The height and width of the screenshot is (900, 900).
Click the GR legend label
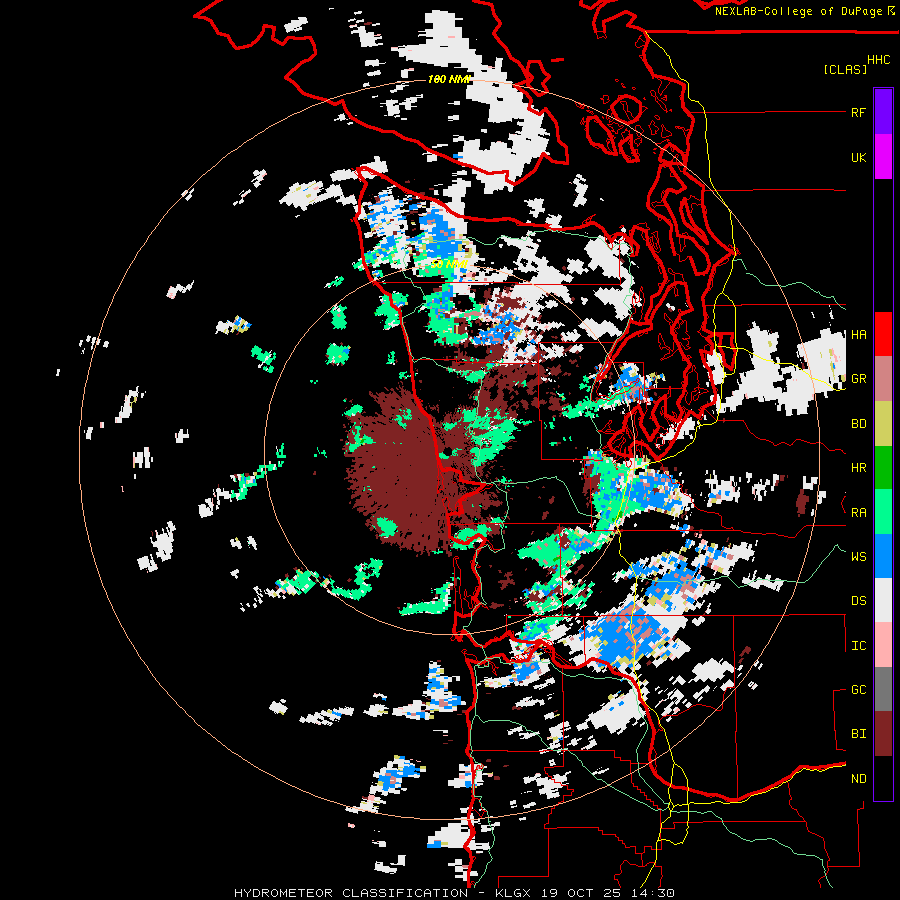858,379
